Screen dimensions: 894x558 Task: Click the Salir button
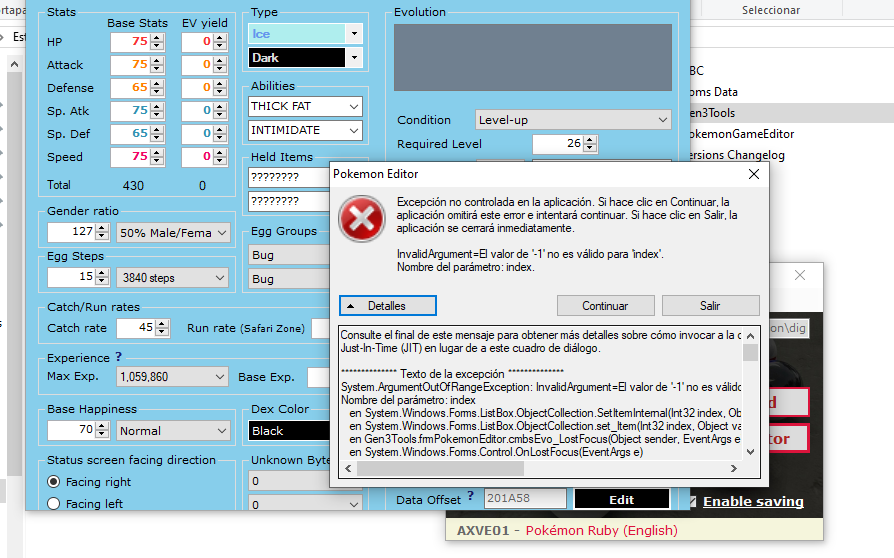coord(710,305)
